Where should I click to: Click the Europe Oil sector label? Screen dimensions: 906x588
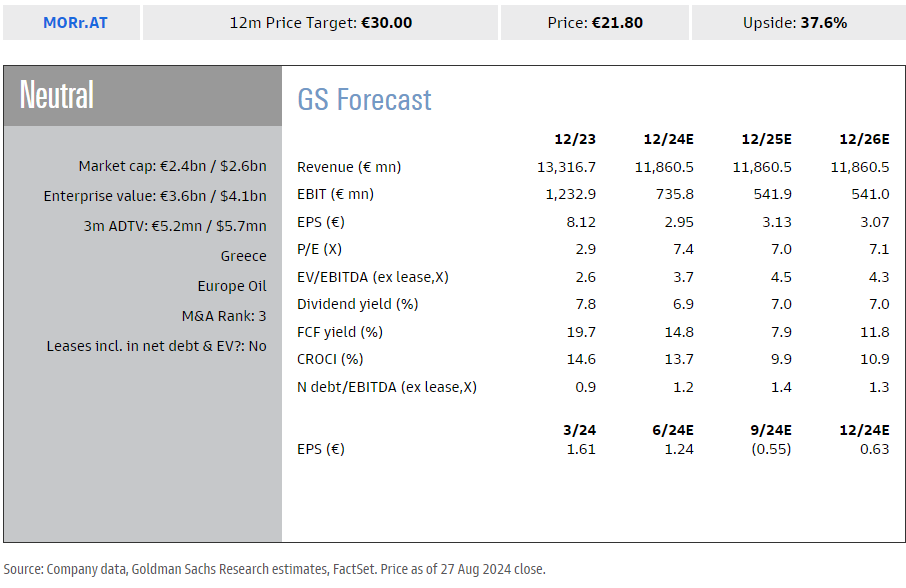[x=232, y=287]
